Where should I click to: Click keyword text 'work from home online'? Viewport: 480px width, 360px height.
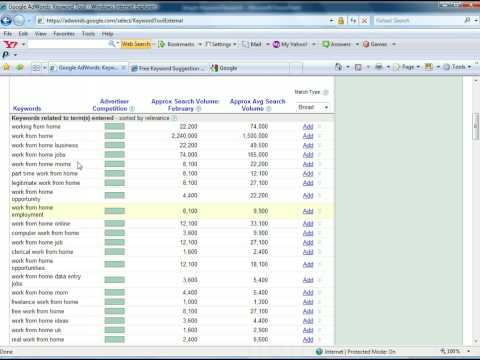coord(41,224)
